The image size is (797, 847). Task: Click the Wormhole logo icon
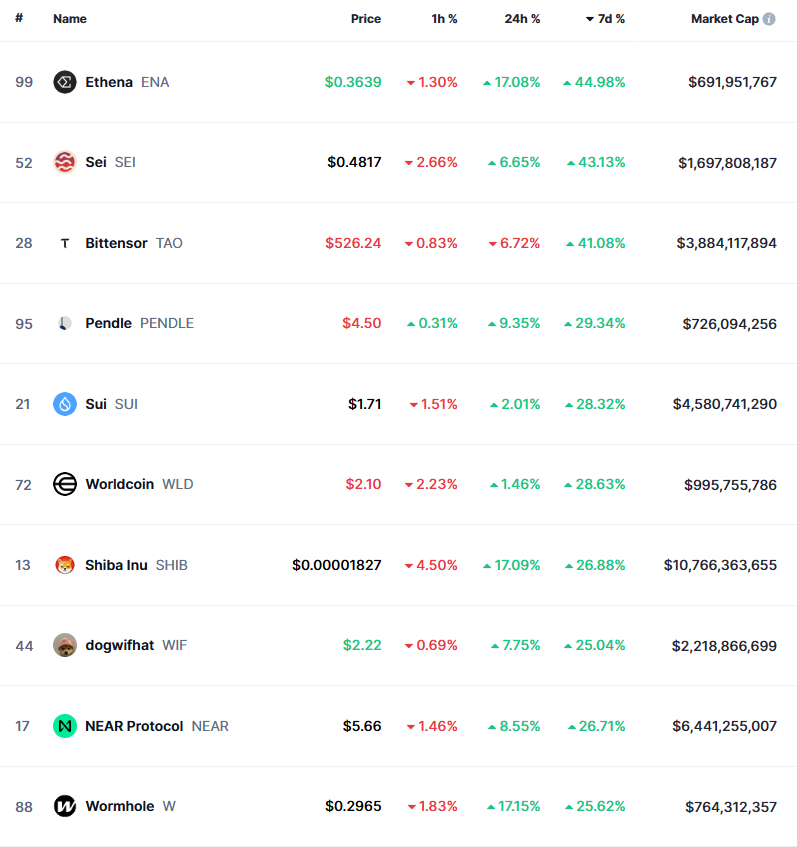65,806
